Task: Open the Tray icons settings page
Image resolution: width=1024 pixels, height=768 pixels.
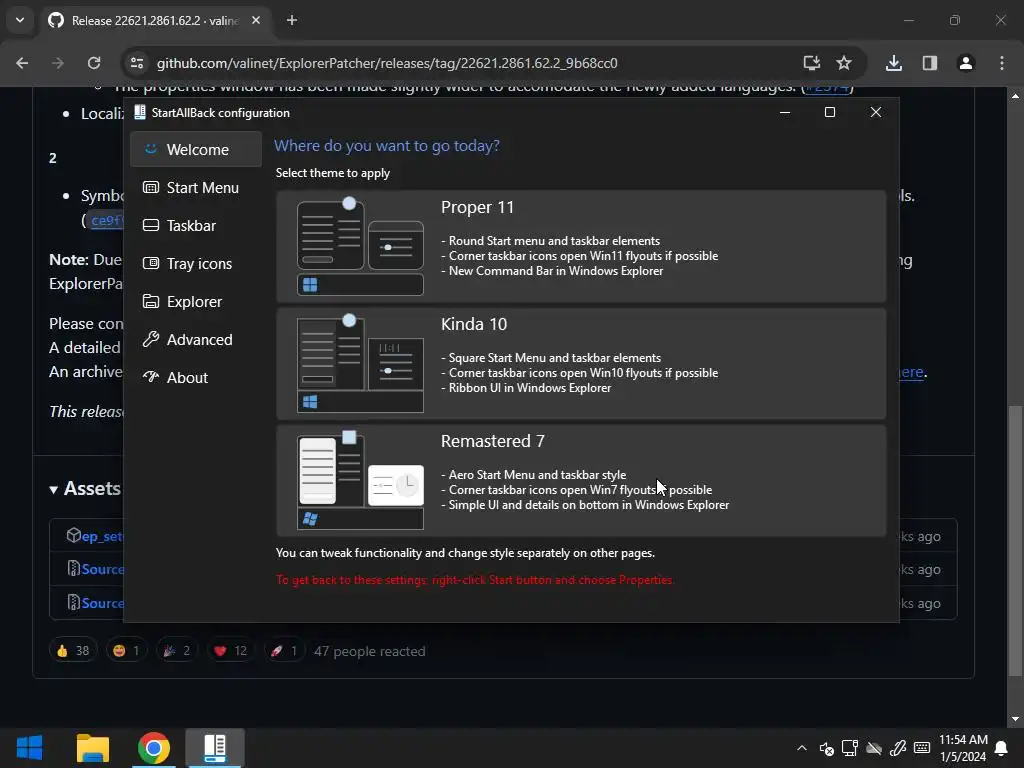Action: pos(196,263)
